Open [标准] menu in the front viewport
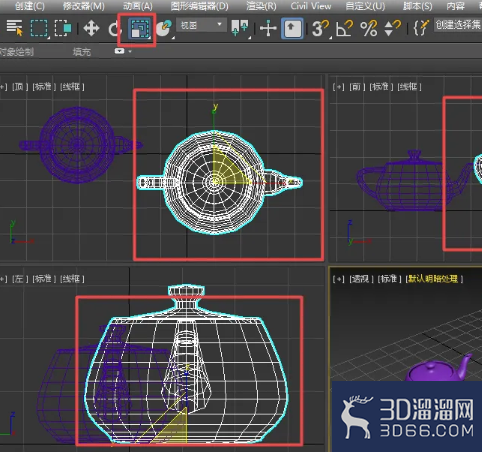The height and width of the screenshot is (452, 482). (381, 87)
